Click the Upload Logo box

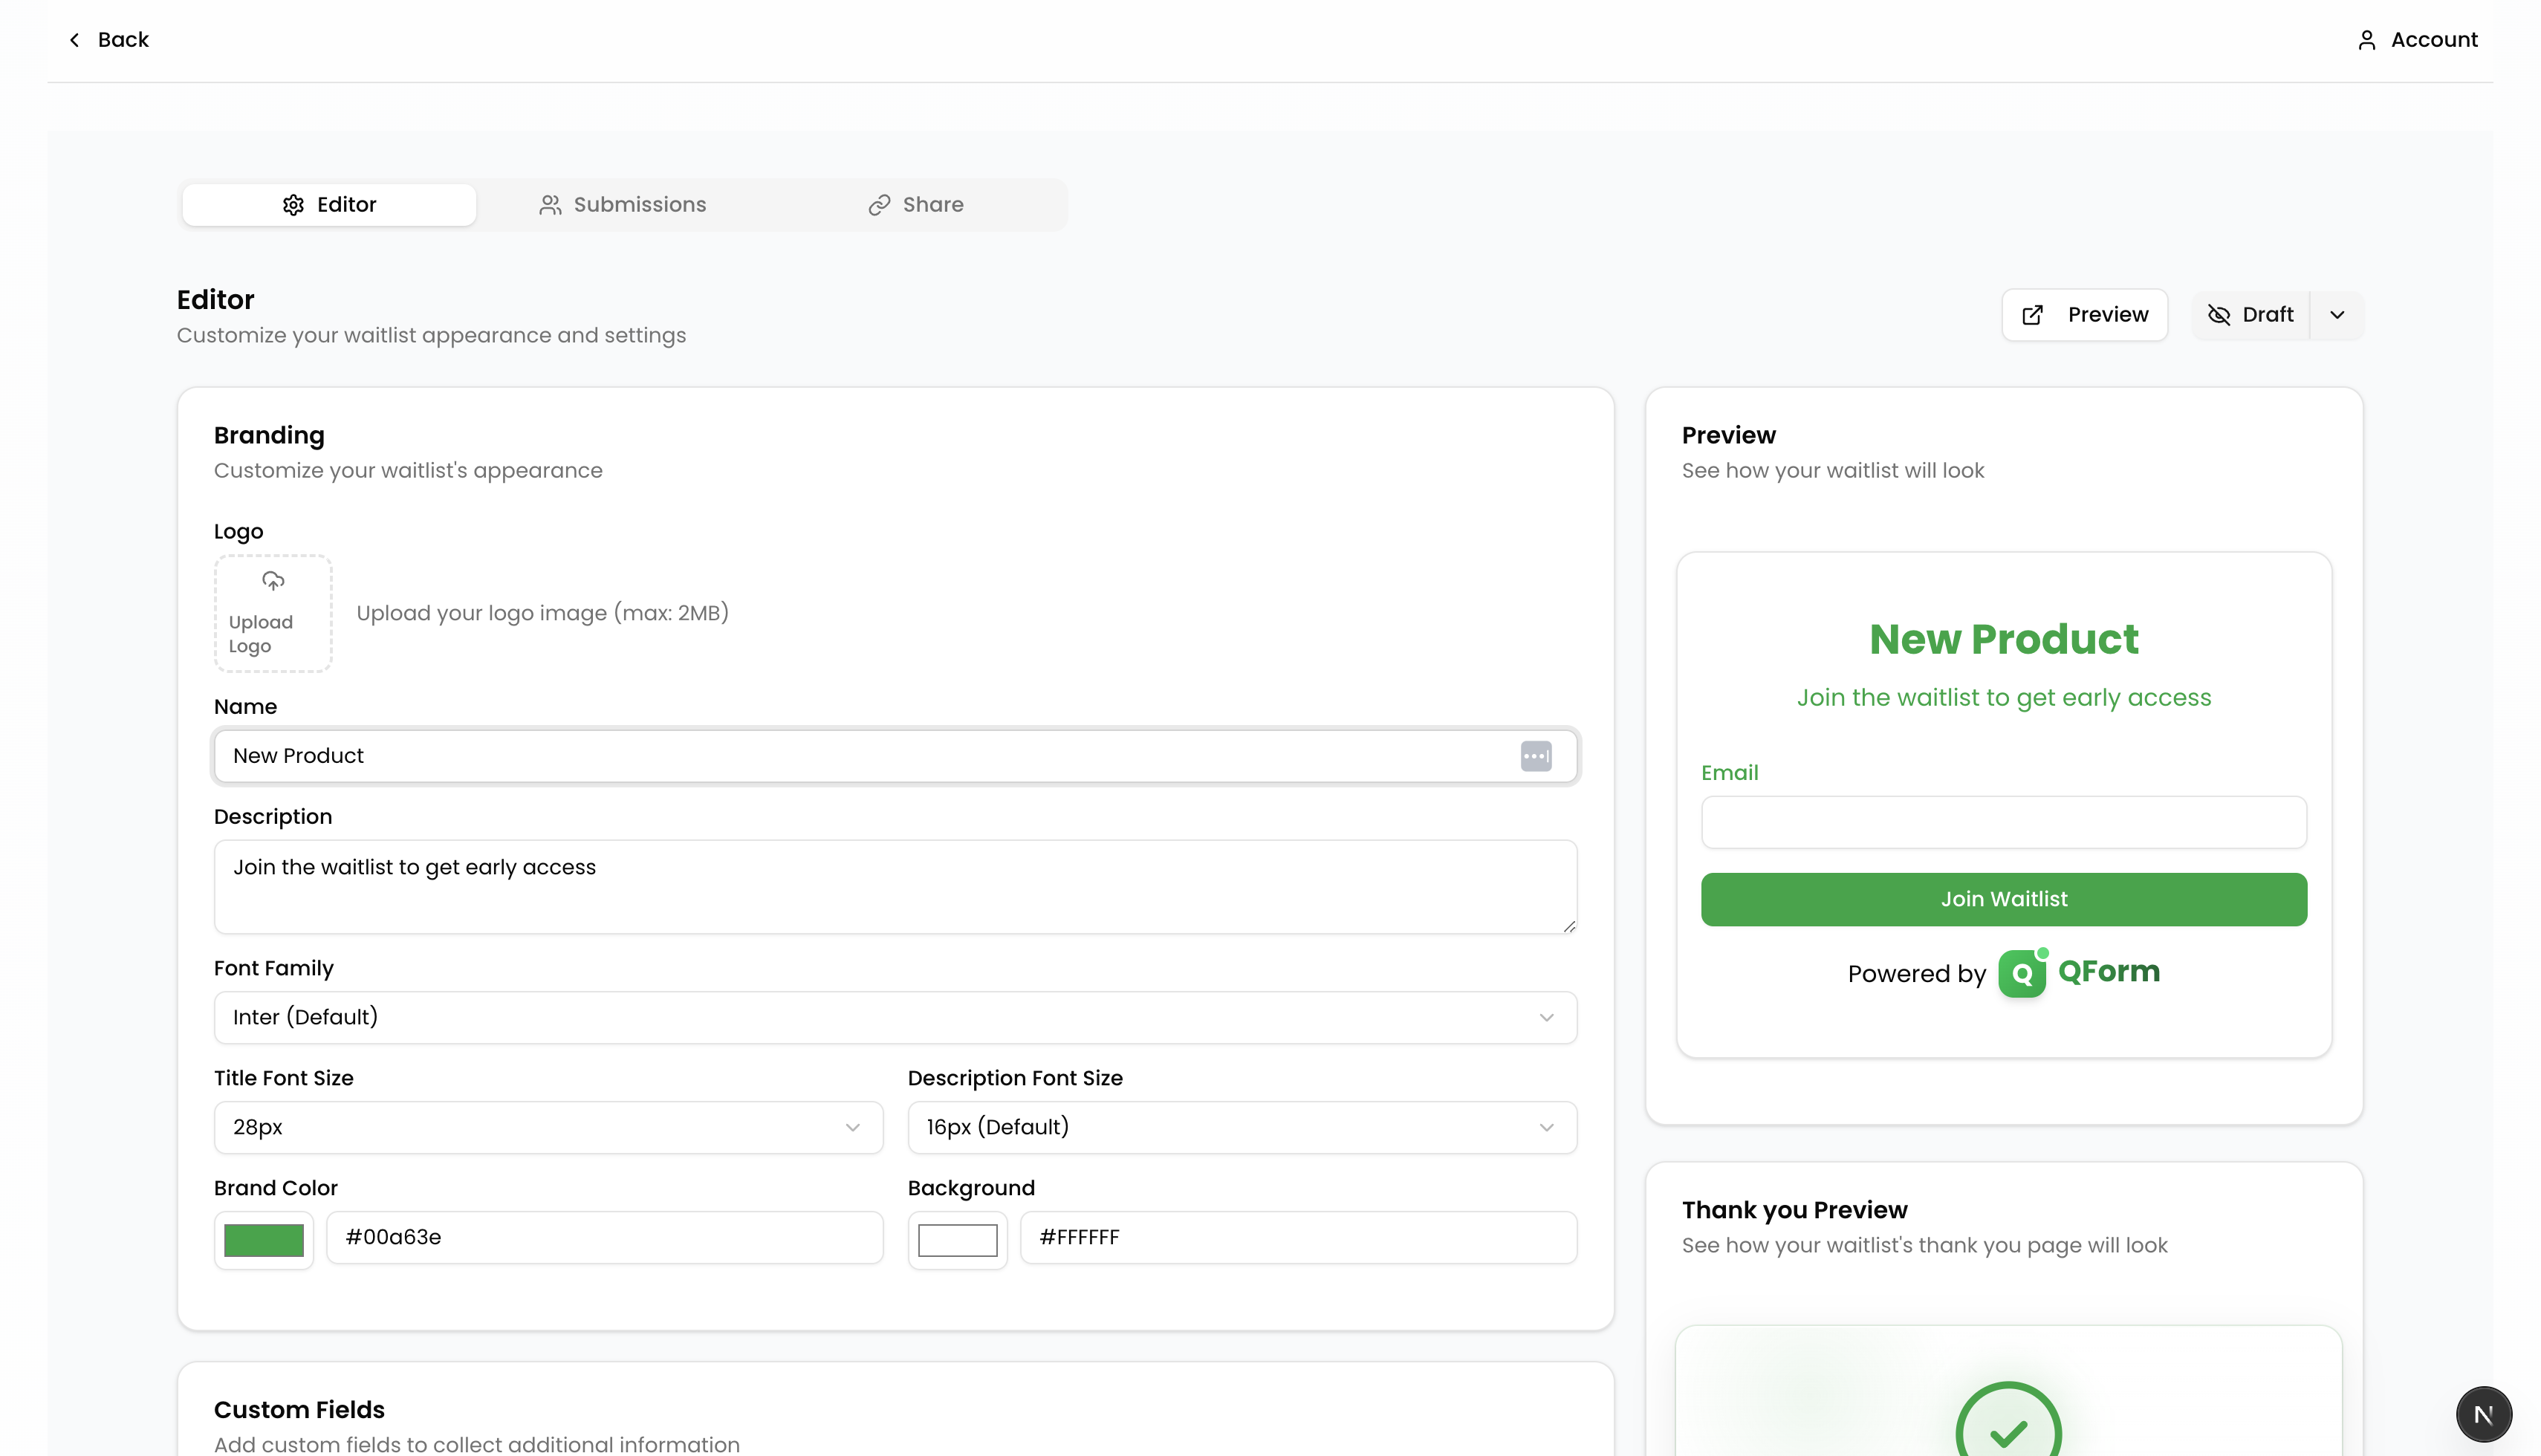click(273, 613)
